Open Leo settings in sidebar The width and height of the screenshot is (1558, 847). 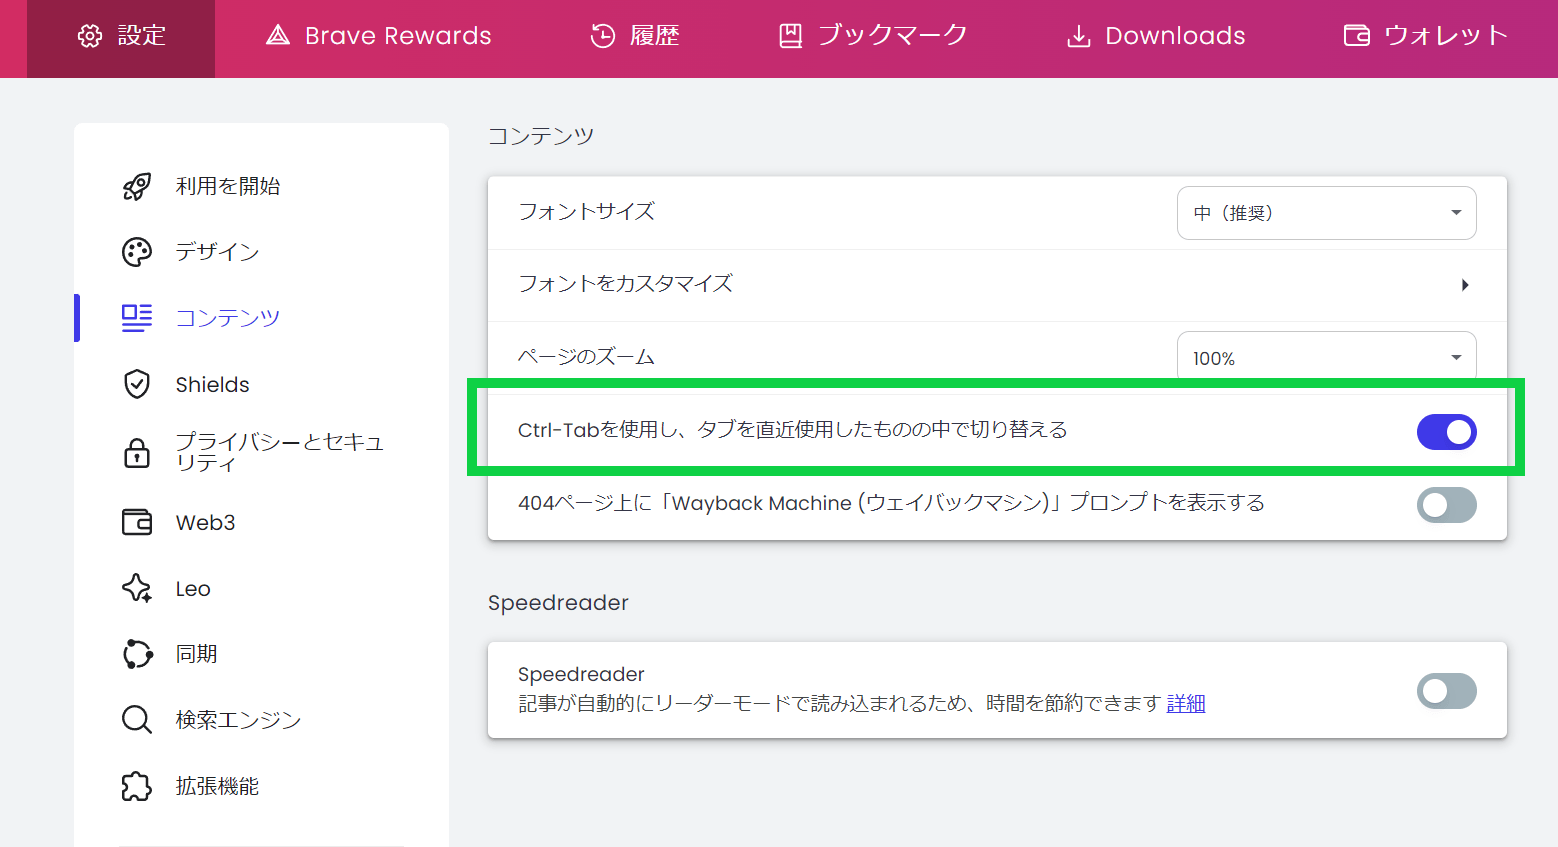pos(193,588)
